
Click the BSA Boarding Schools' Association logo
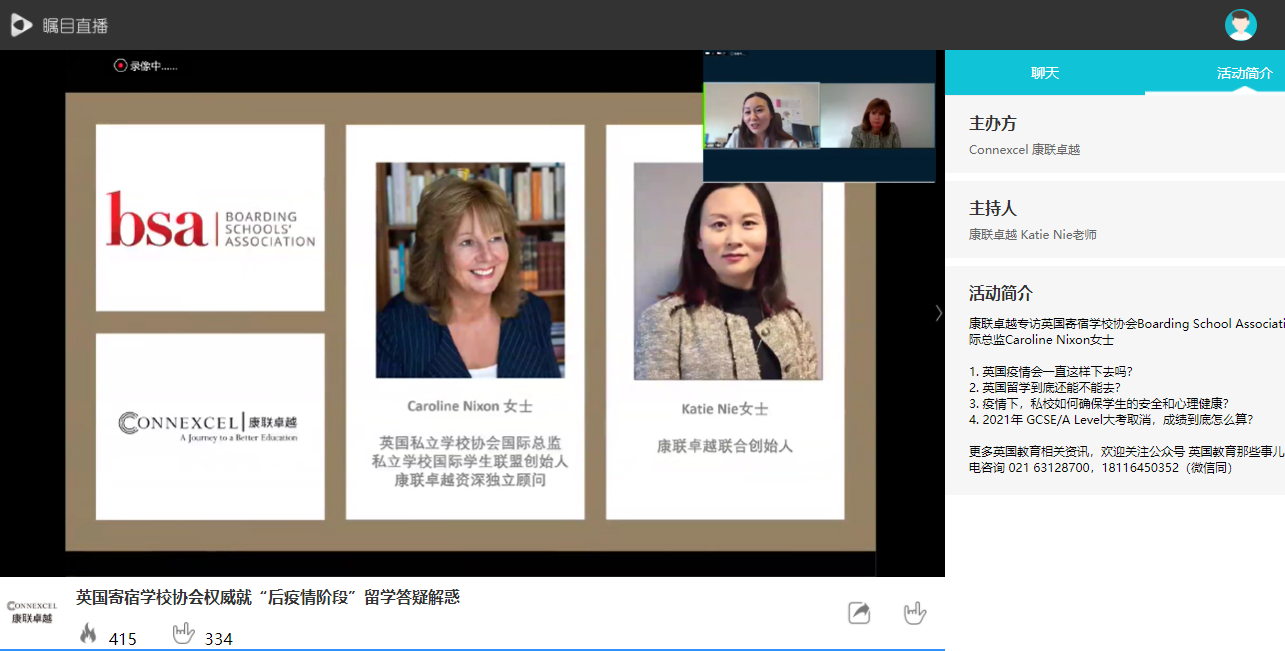pos(210,218)
